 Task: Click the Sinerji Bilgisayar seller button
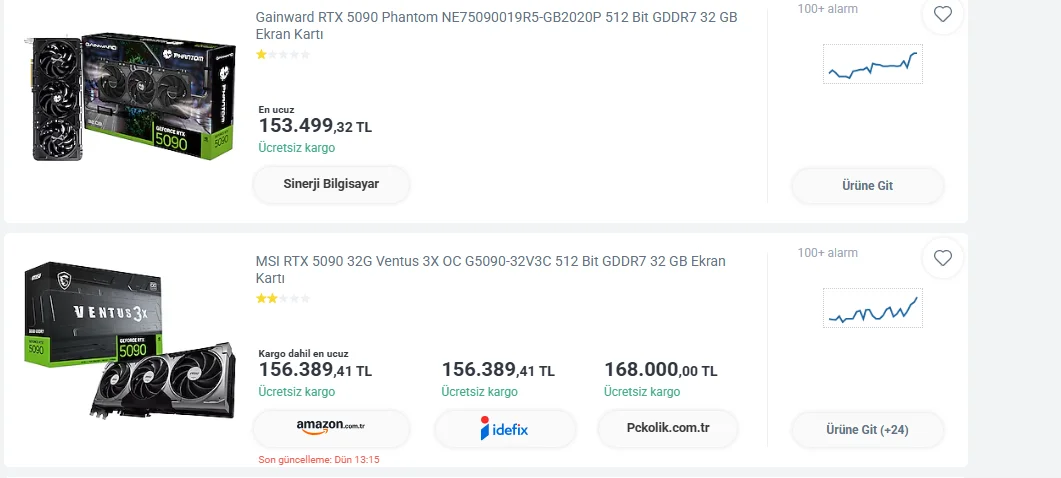pos(331,184)
